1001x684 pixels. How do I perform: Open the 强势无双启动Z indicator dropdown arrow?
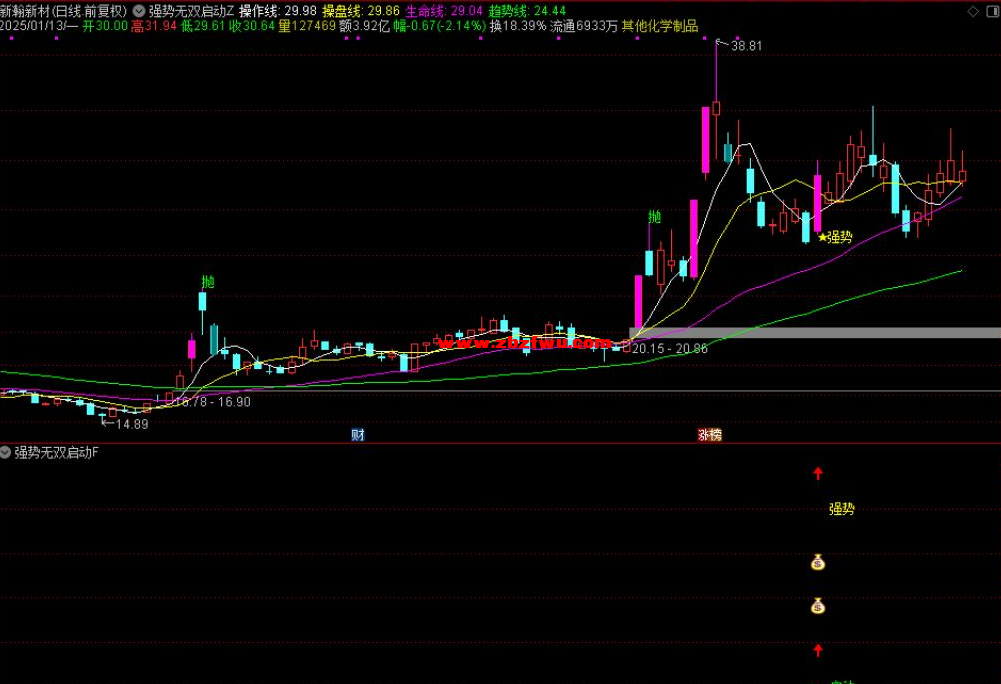coord(139,11)
